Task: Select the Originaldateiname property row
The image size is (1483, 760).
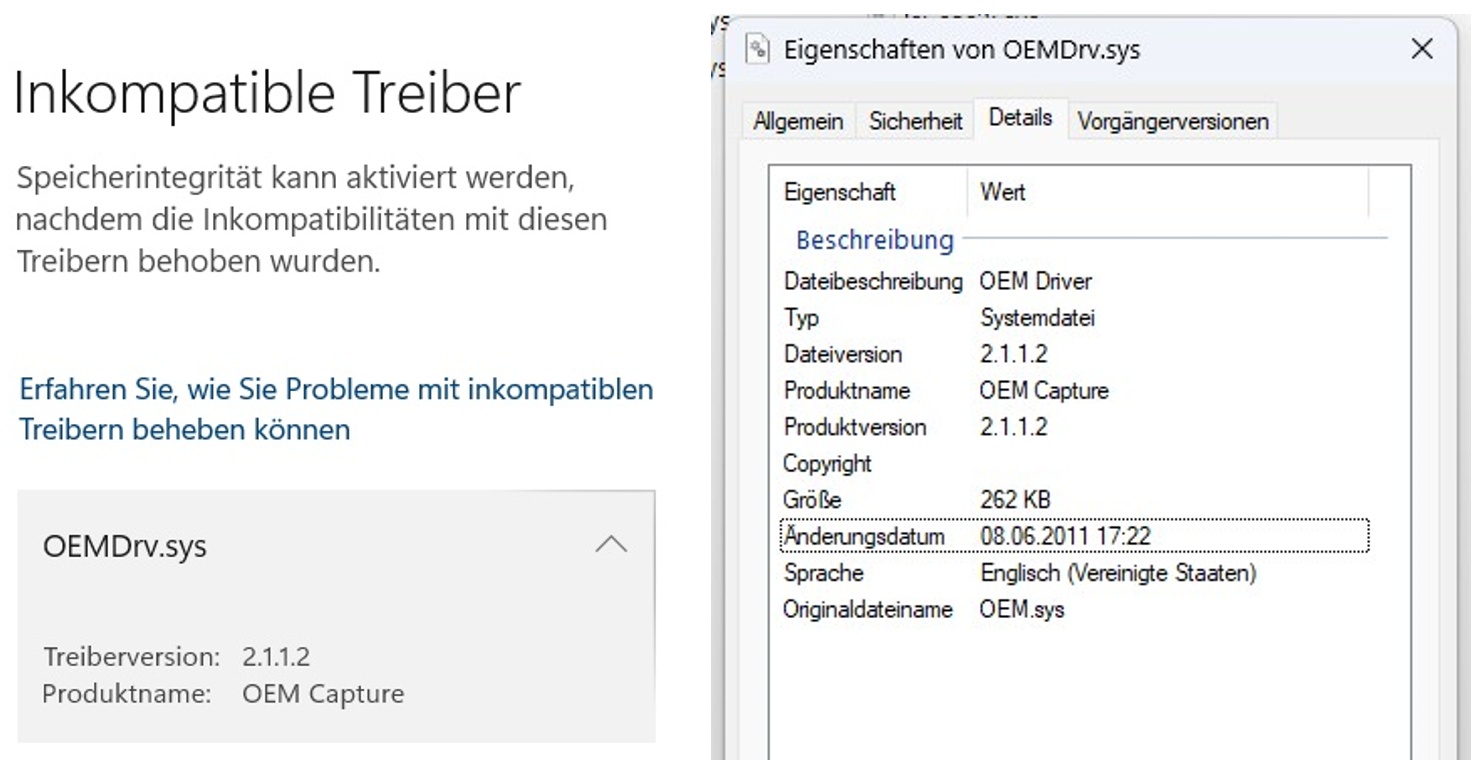Action: [x=1074, y=609]
